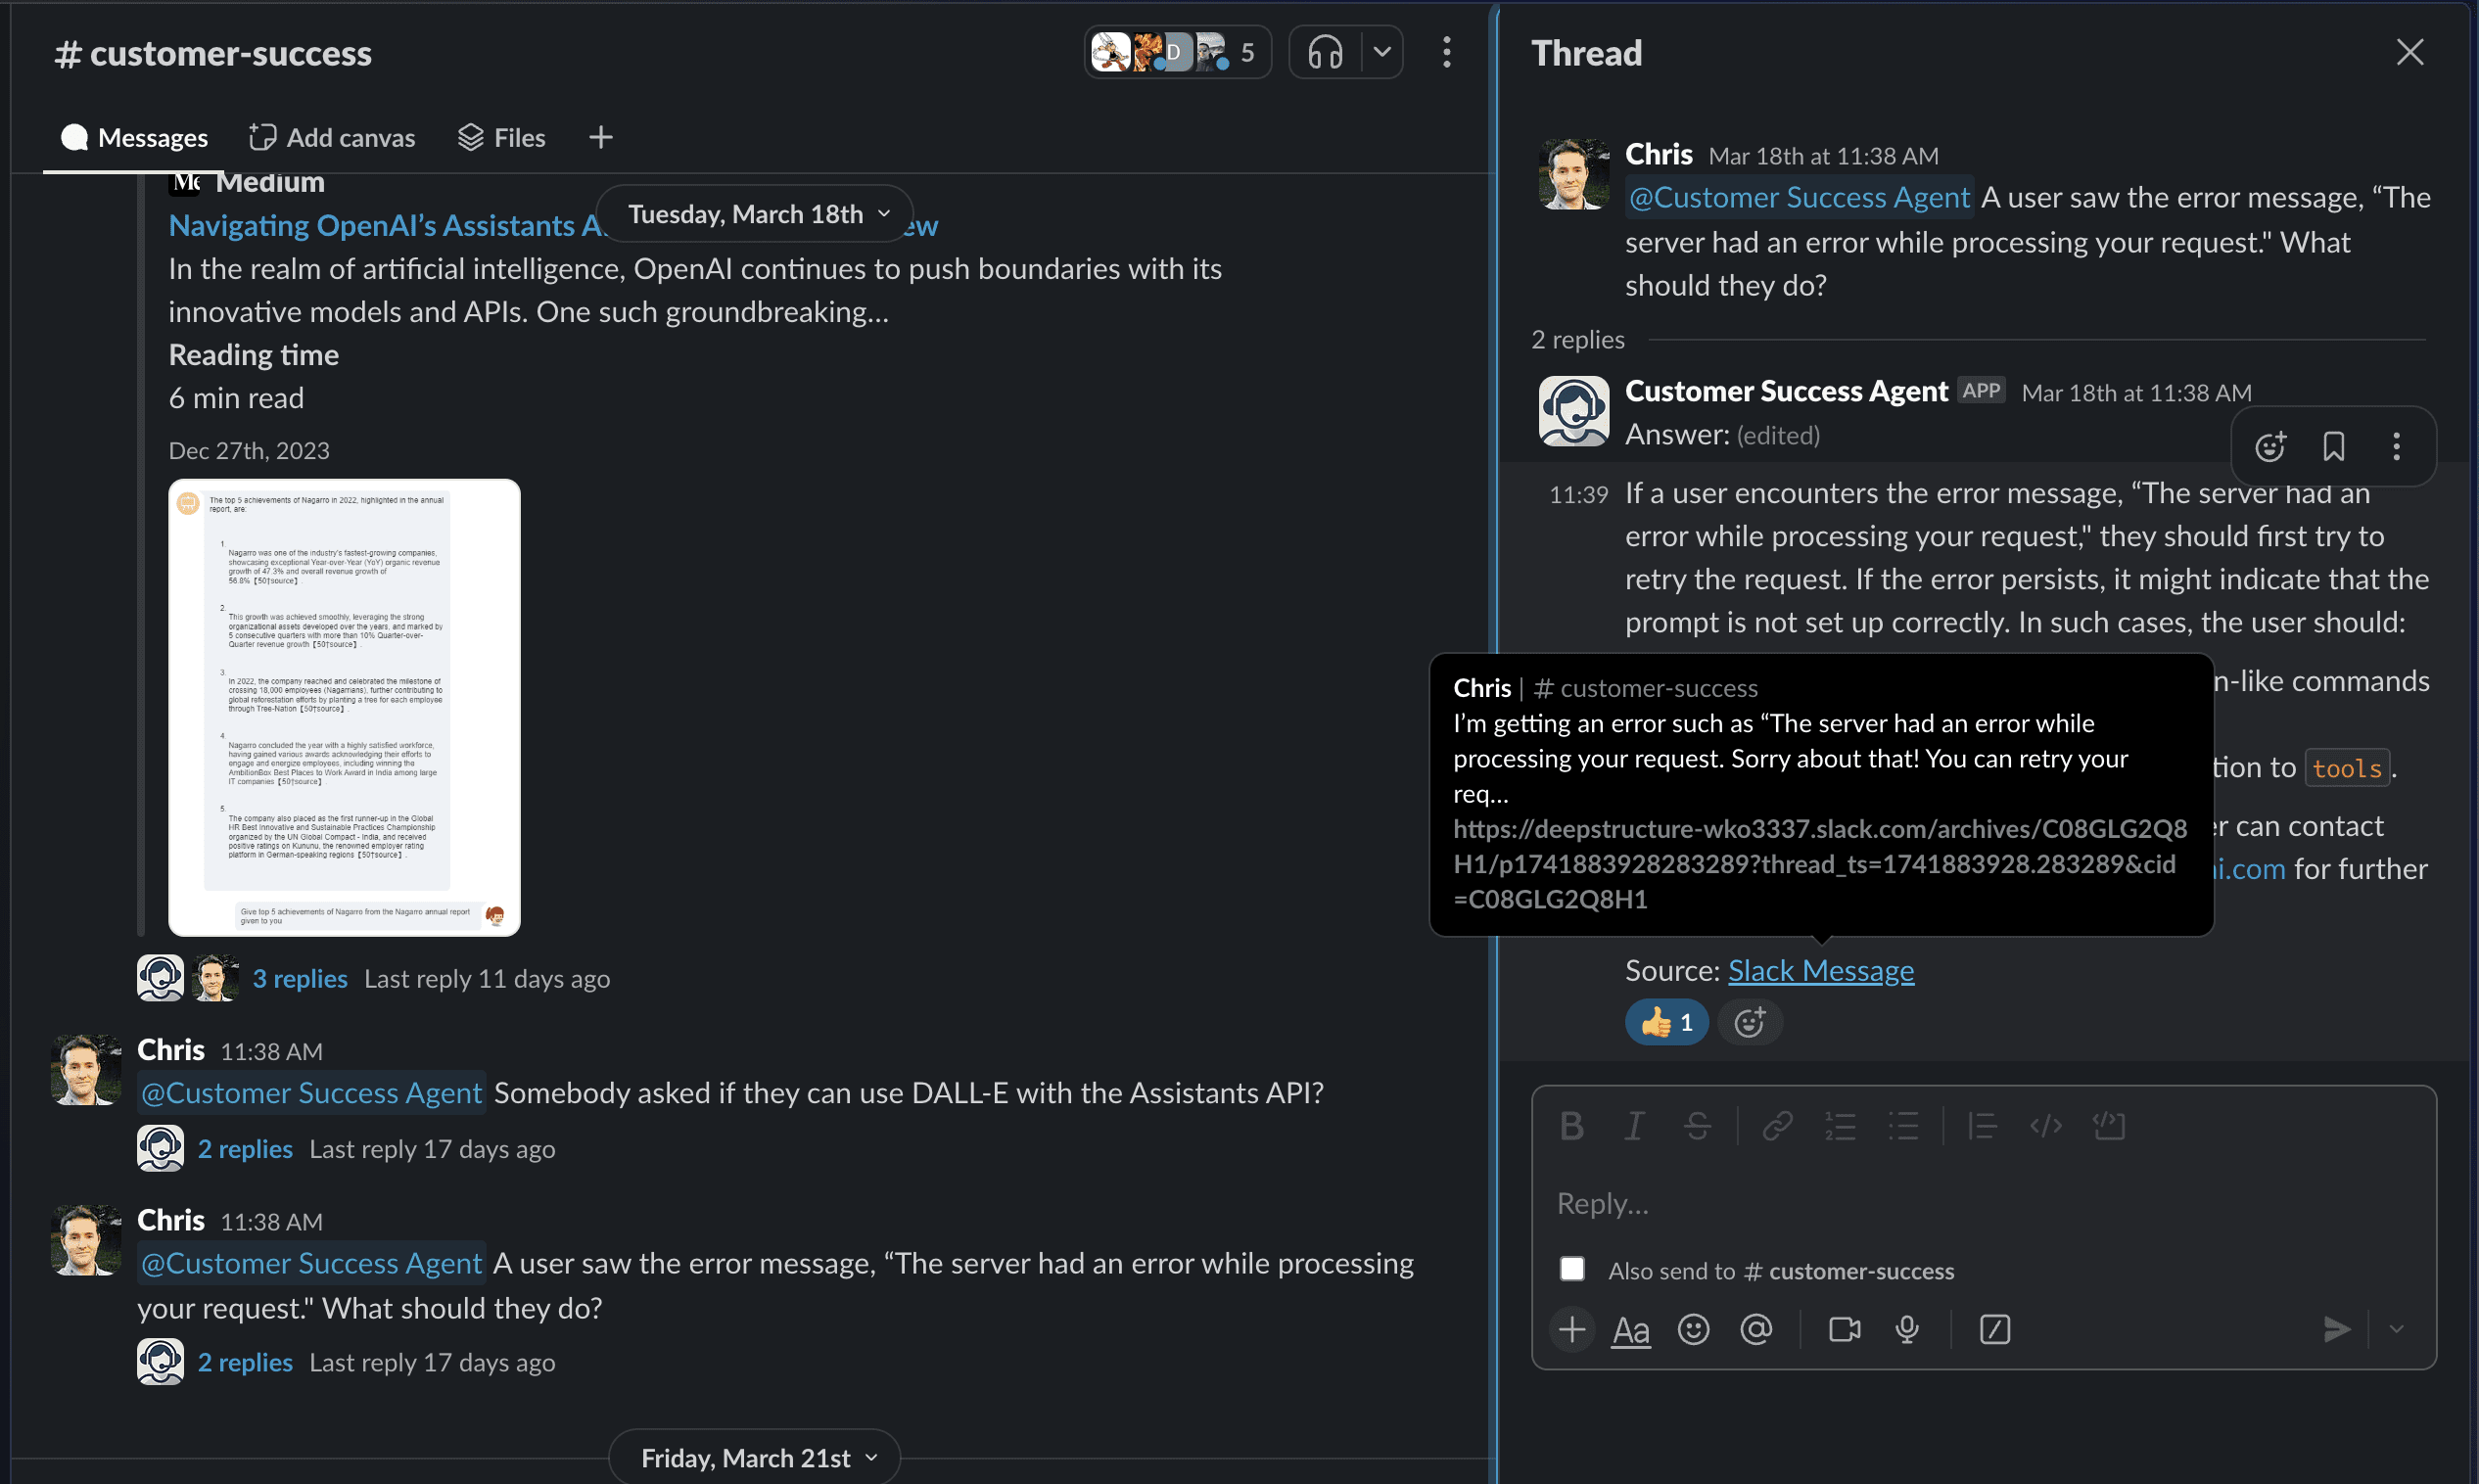Open the Nagarro achievements image thumbnail
The width and height of the screenshot is (2479, 1484).
[x=344, y=708]
